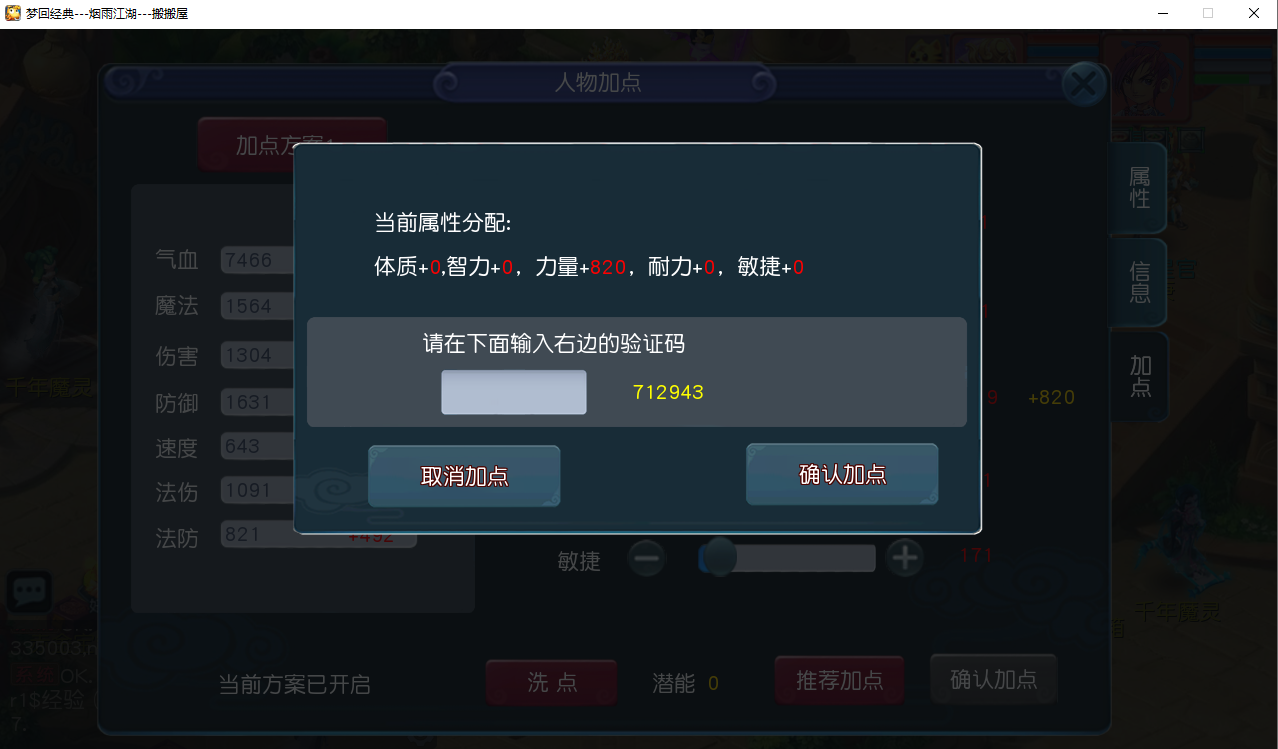Select the 加点 side tab
This screenshot has height=749, width=1278.
pos(1140,376)
